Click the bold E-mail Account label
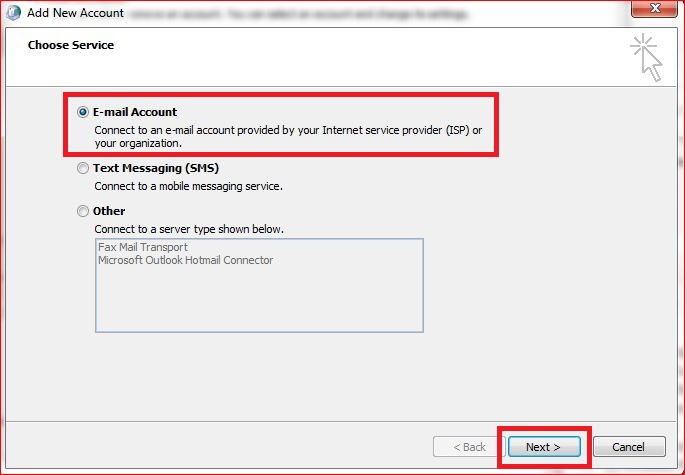Image resolution: width=685 pixels, height=475 pixels. coord(135,113)
